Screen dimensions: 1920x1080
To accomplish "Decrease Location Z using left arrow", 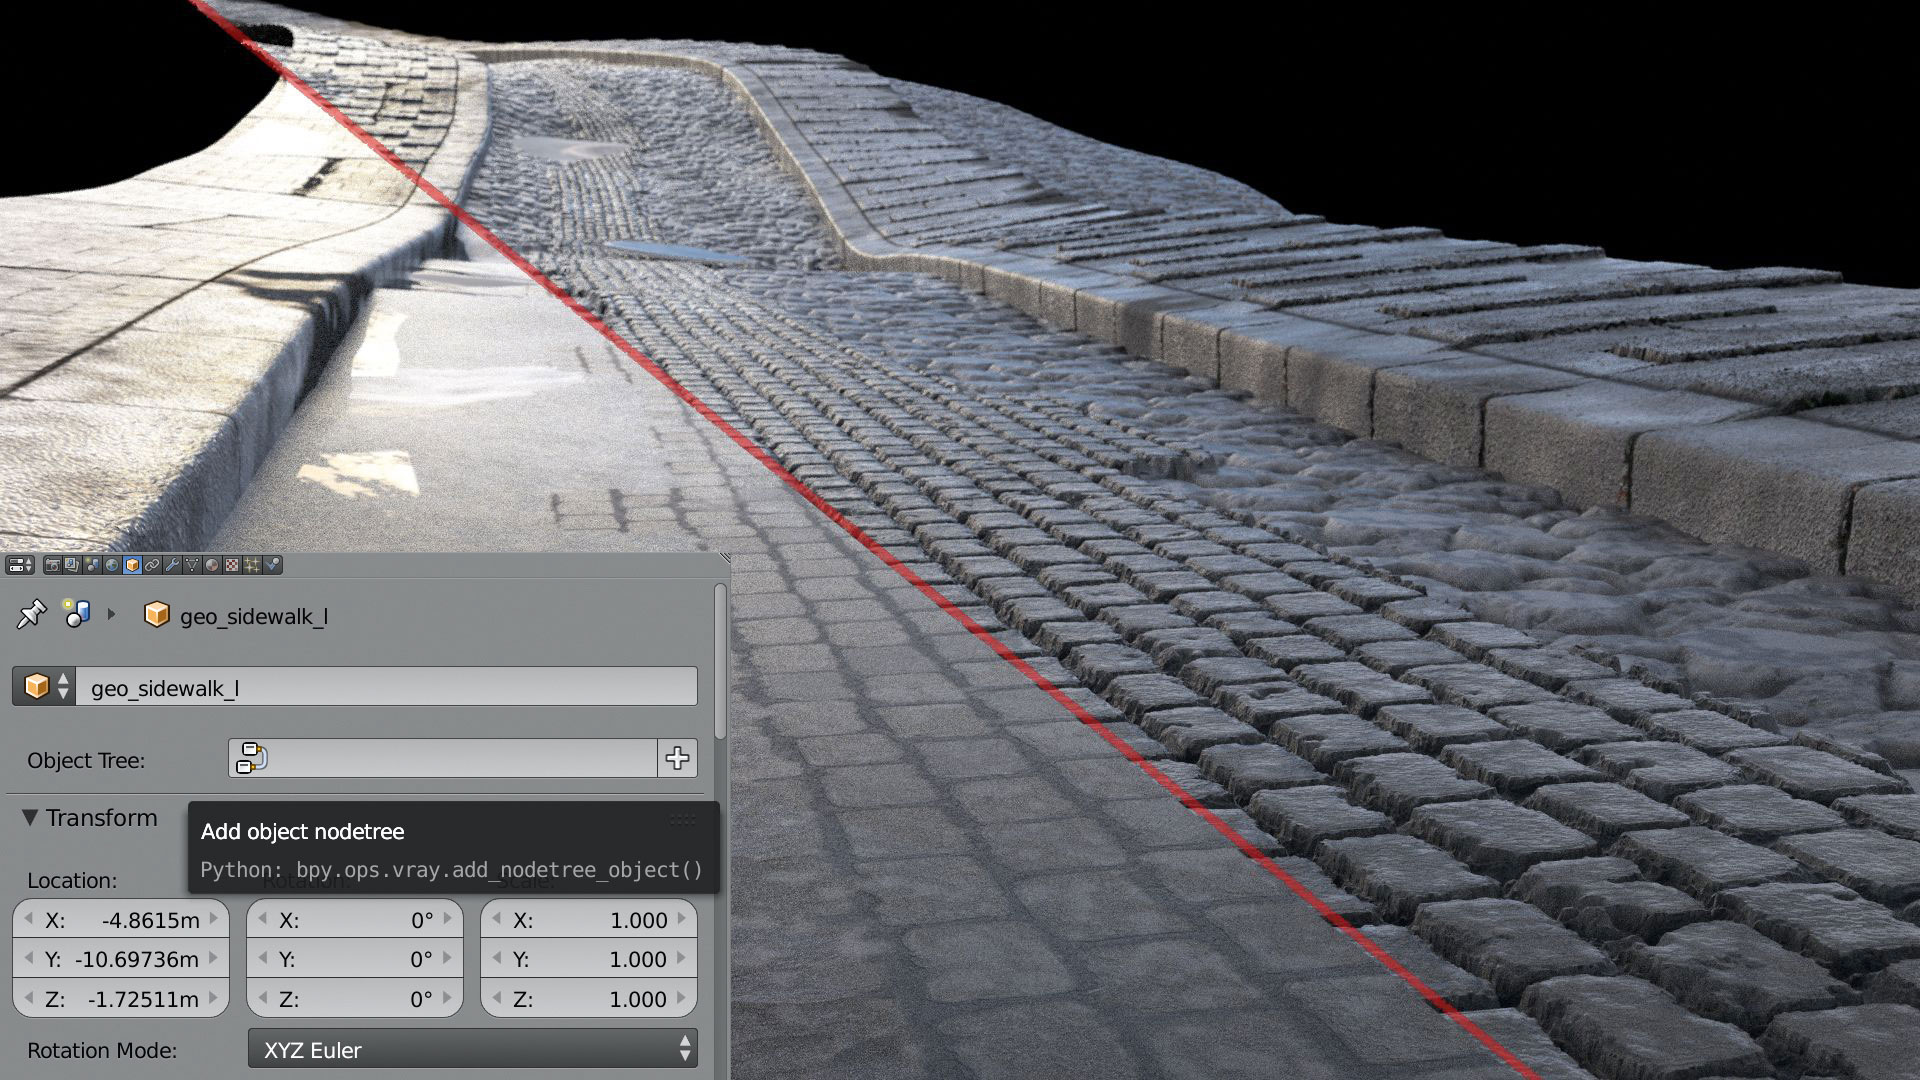I will (x=28, y=998).
